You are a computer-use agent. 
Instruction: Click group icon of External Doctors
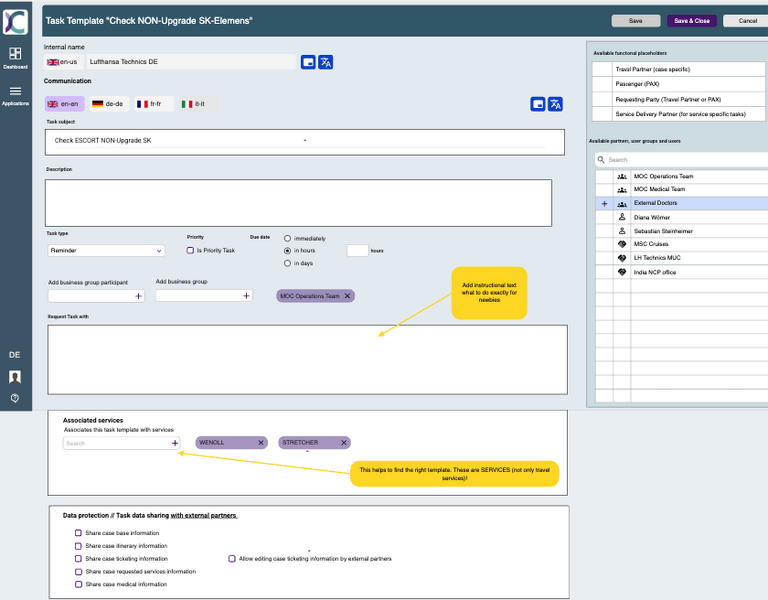point(622,204)
